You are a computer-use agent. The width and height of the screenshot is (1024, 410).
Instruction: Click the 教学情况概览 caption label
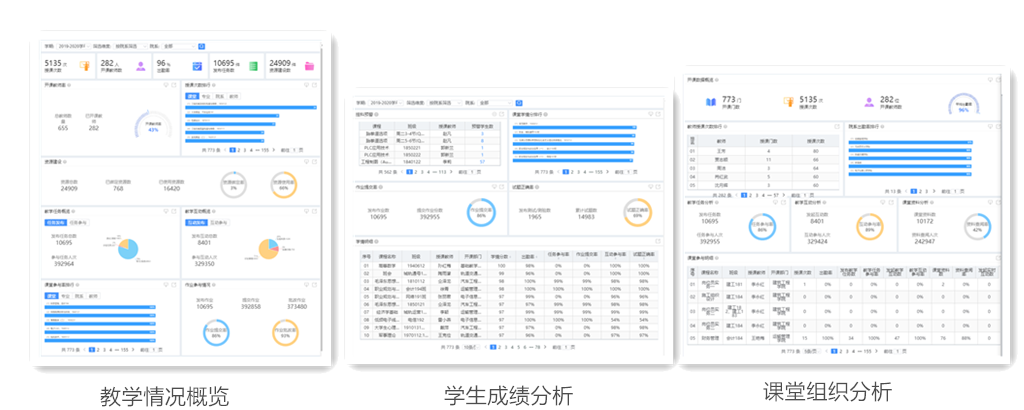coord(164,395)
